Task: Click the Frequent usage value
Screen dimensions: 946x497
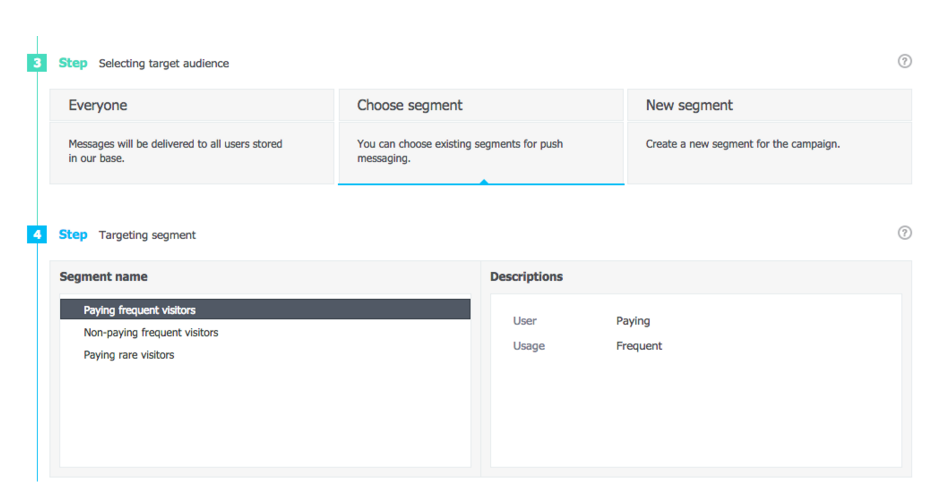Action: 639,346
